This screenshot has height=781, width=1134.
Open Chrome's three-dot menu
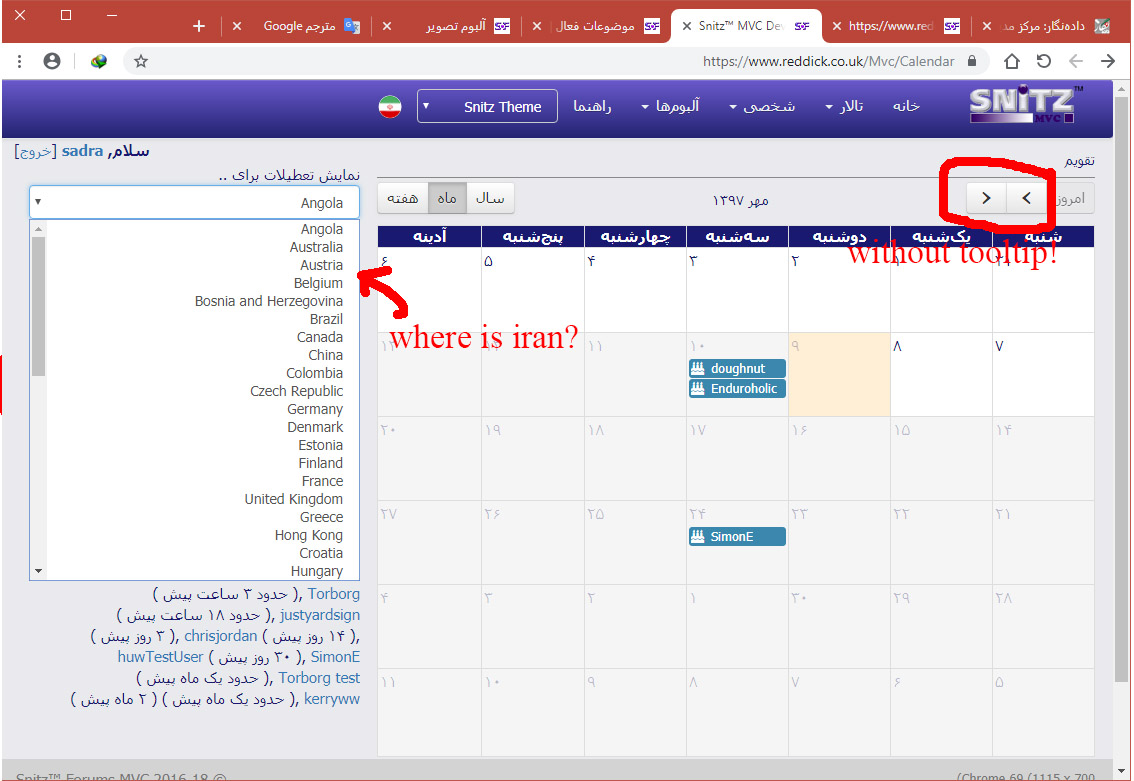point(19,61)
